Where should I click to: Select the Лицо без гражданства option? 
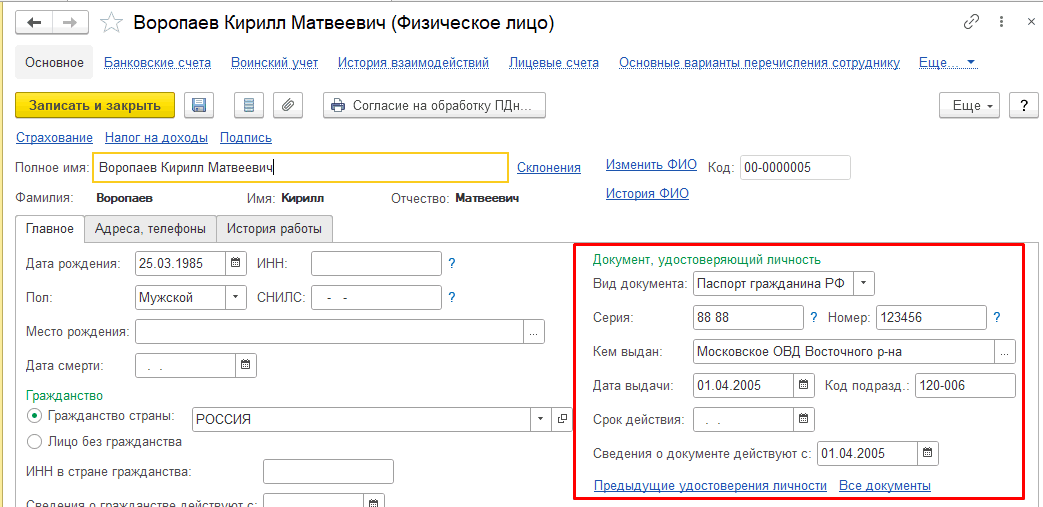[x=35, y=441]
